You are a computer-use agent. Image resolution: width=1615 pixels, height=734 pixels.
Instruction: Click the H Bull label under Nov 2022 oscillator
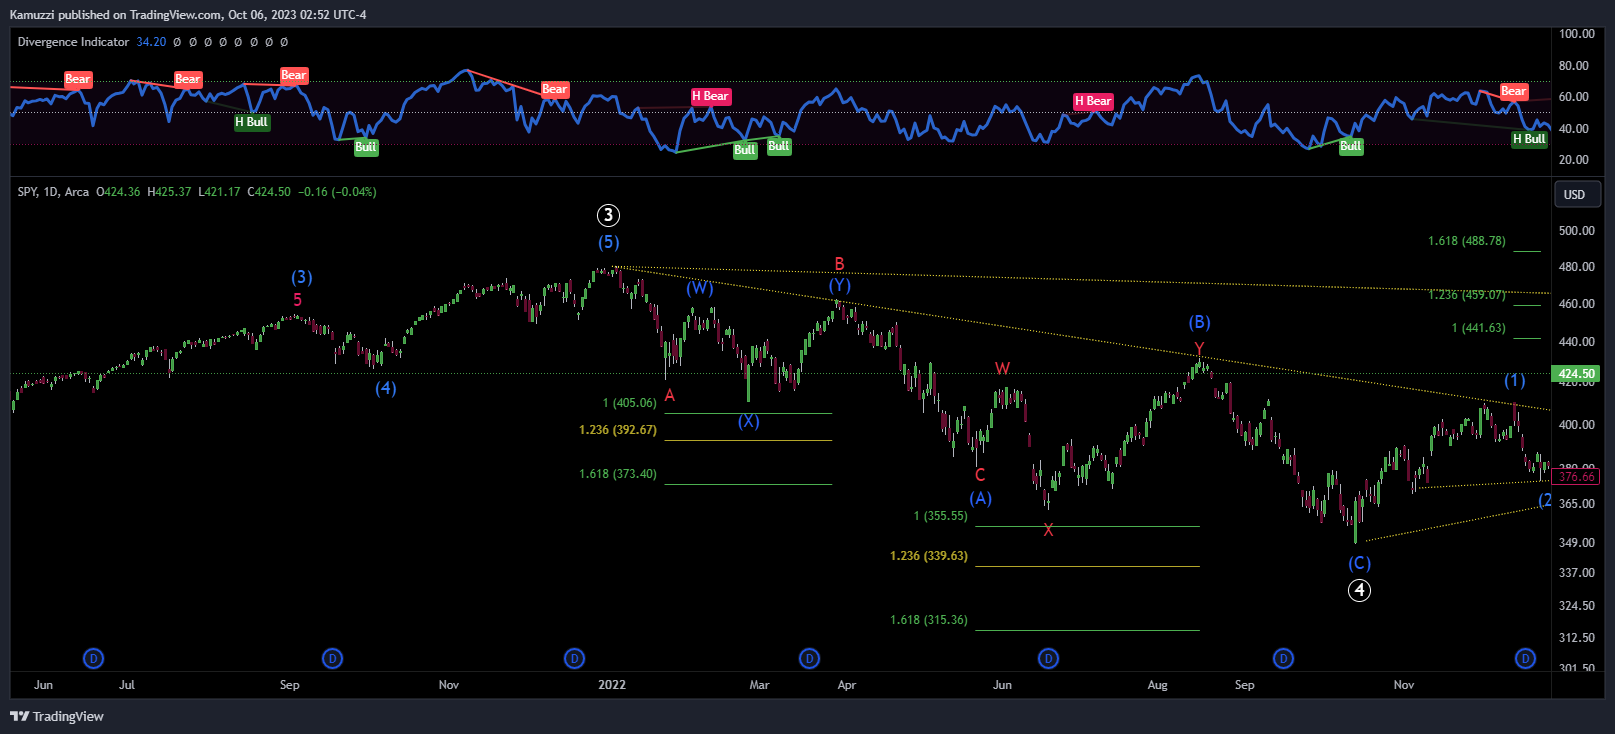tap(1529, 139)
